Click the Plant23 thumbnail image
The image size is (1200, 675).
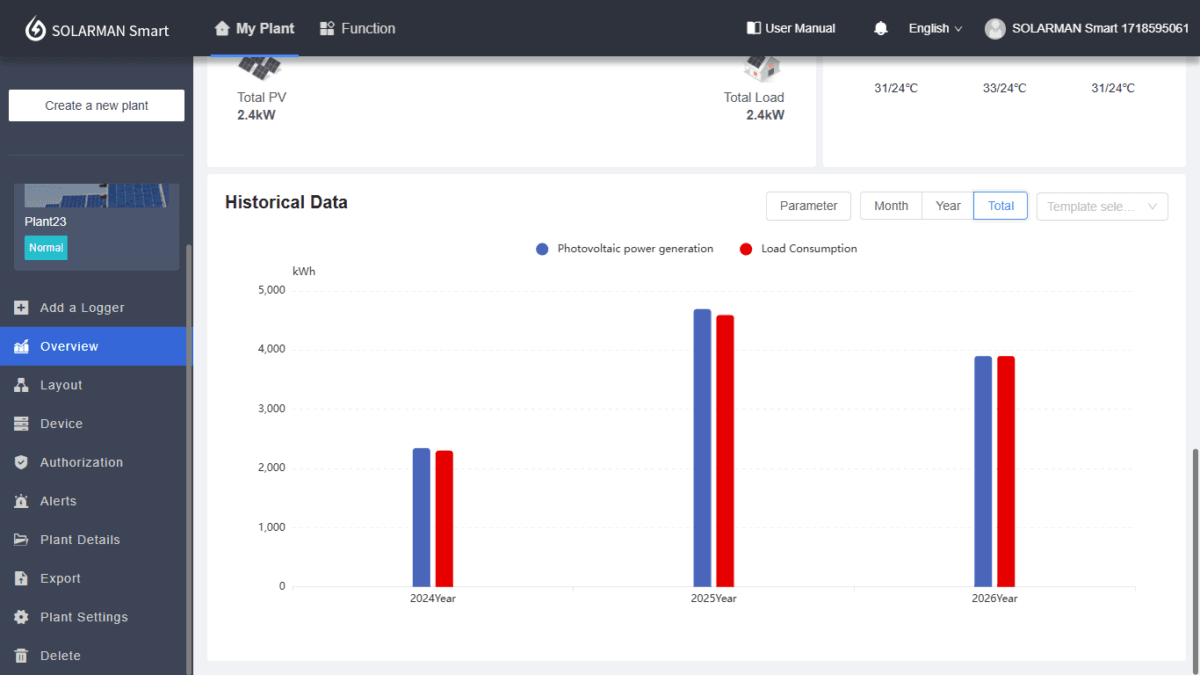pyautogui.click(x=96, y=195)
